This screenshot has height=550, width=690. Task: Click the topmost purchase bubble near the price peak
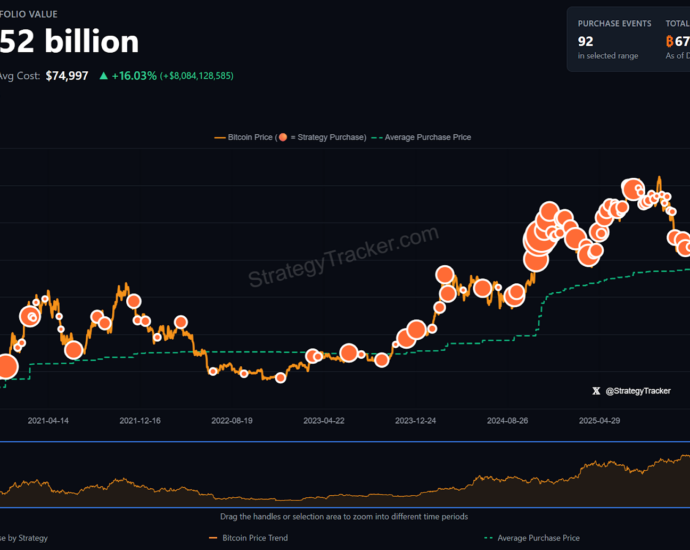[632, 188]
